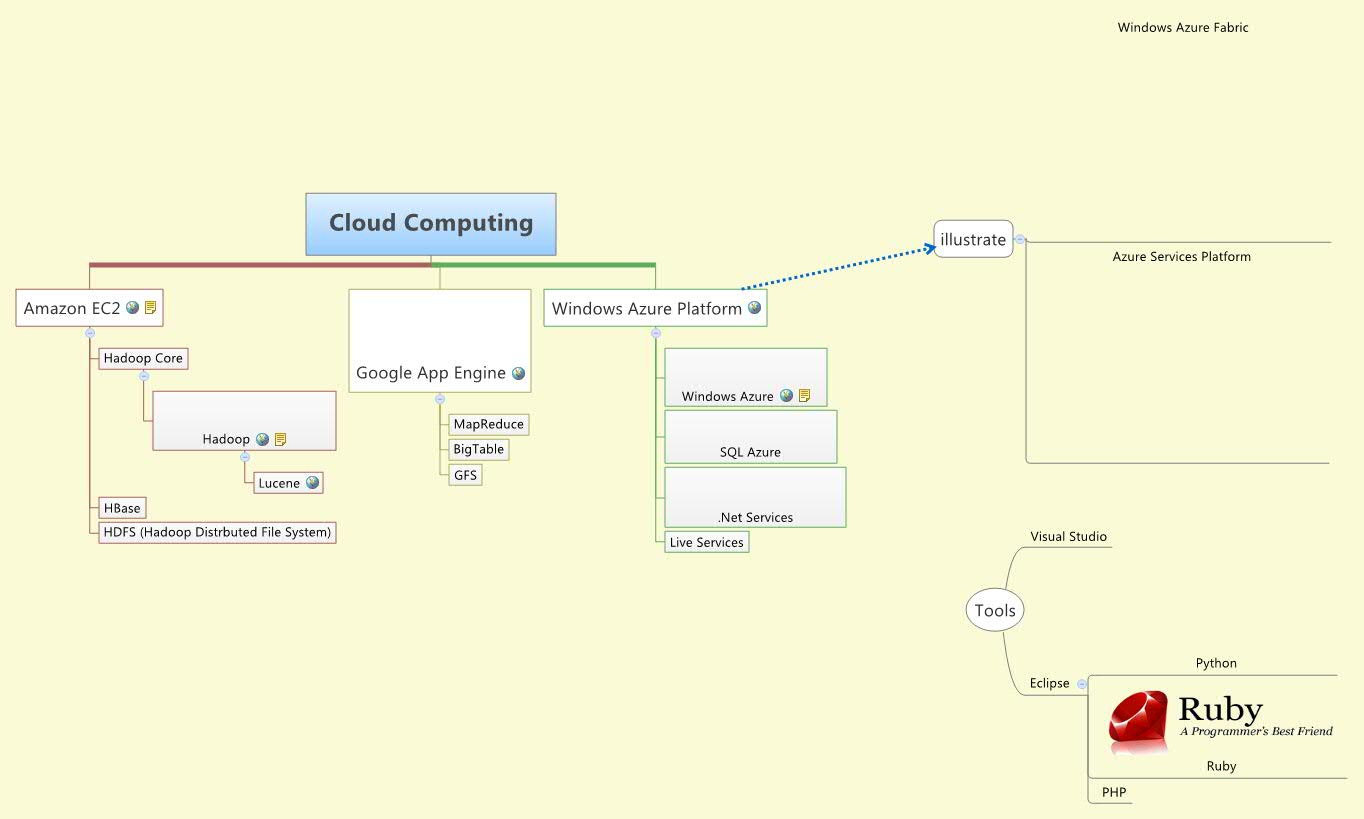The height and width of the screenshot is (819, 1364).
Task: Collapse the illustrate node's branch toggle
Action: [1019, 239]
